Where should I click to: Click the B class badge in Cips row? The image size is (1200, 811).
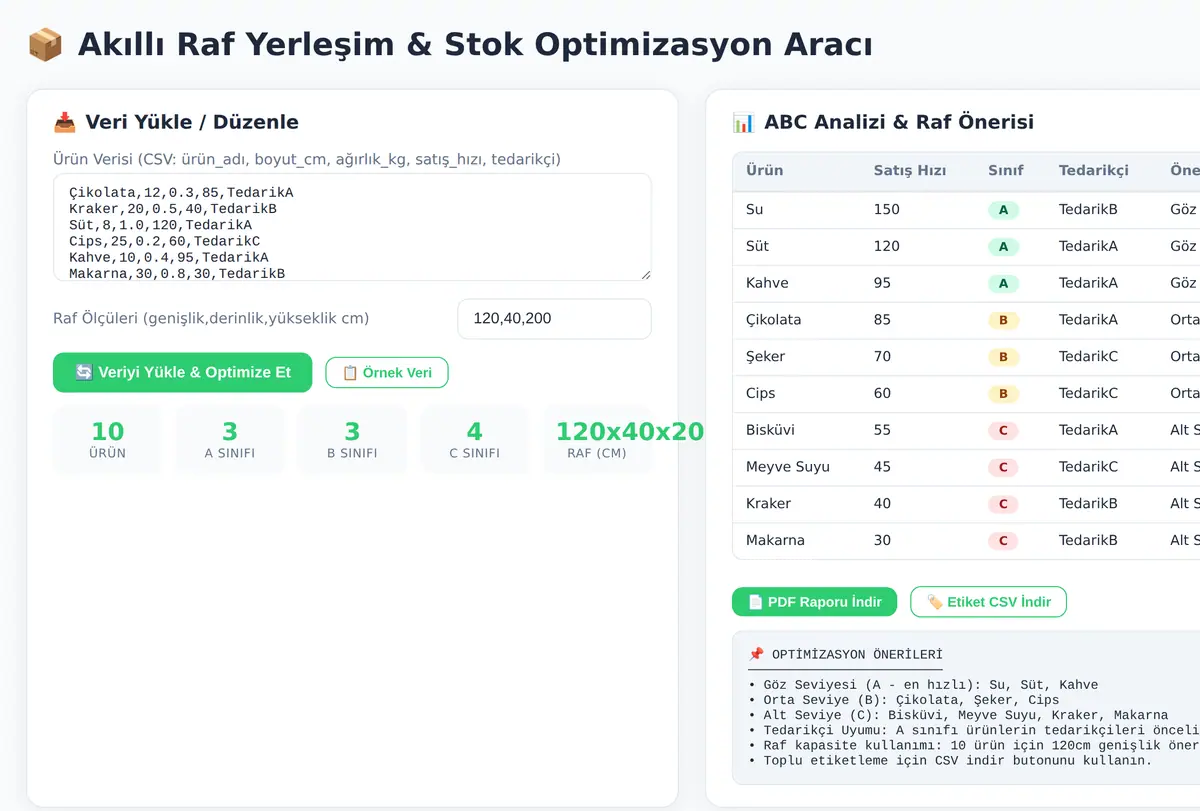click(1003, 394)
